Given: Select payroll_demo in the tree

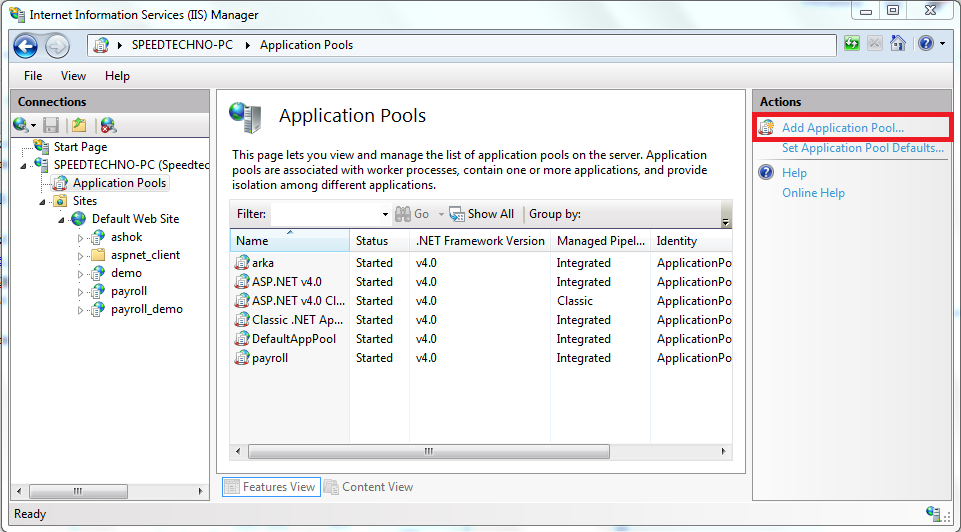Looking at the screenshot, I should click(x=146, y=309).
